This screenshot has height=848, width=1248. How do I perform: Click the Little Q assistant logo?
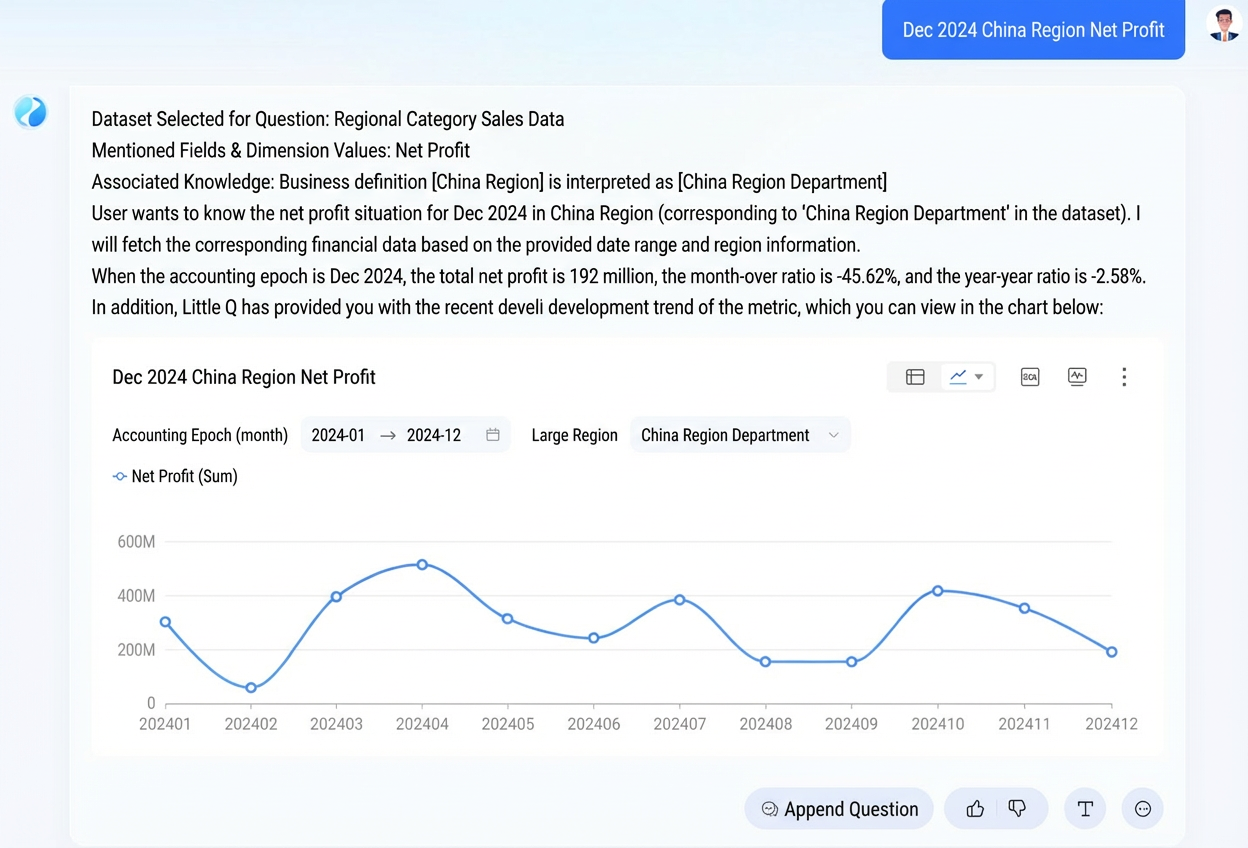pyautogui.click(x=31, y=112)
